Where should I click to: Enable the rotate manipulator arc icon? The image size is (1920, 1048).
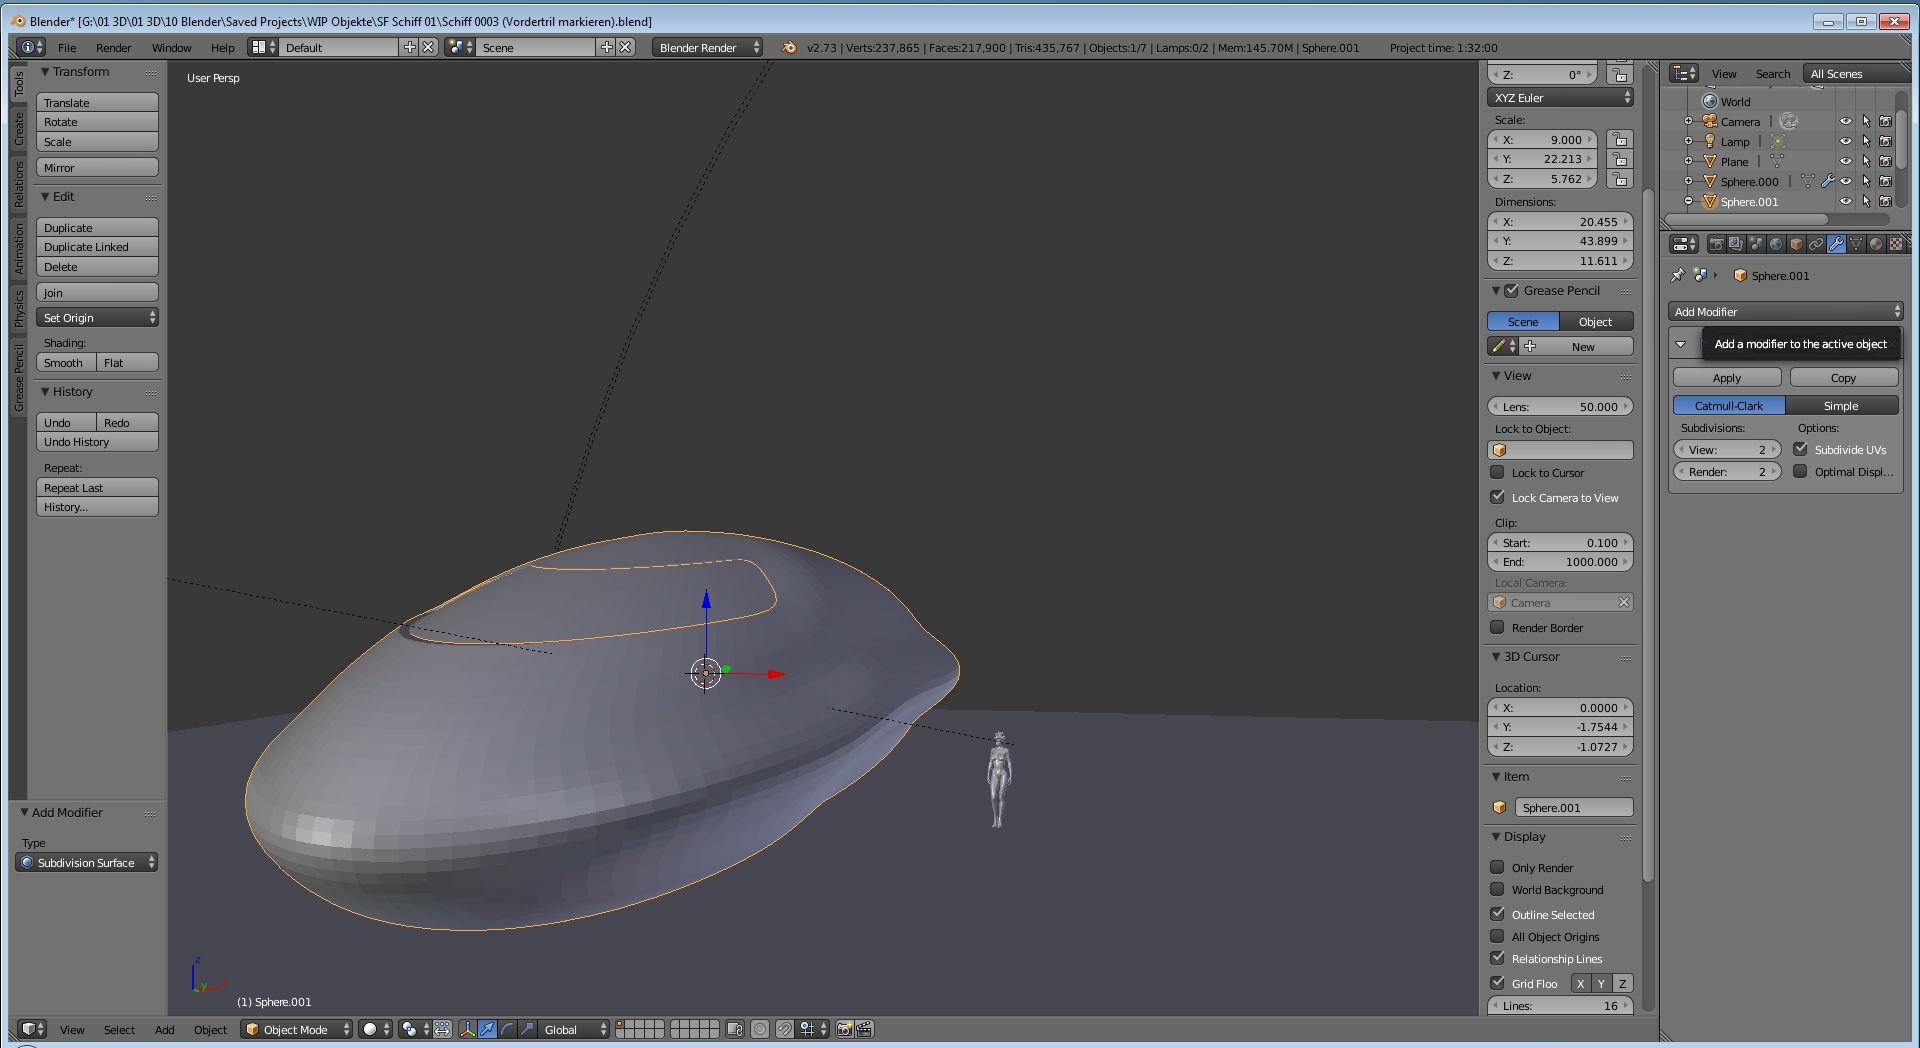coord(507,1029)
